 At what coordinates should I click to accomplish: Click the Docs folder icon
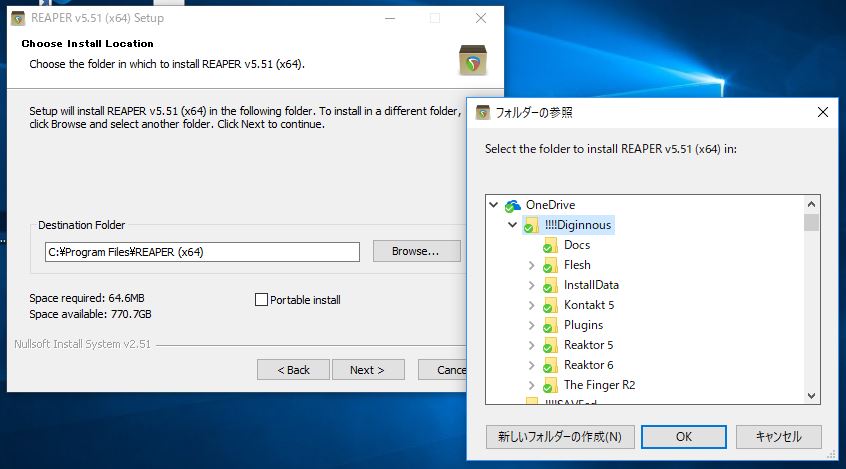[x=550, y=245]
